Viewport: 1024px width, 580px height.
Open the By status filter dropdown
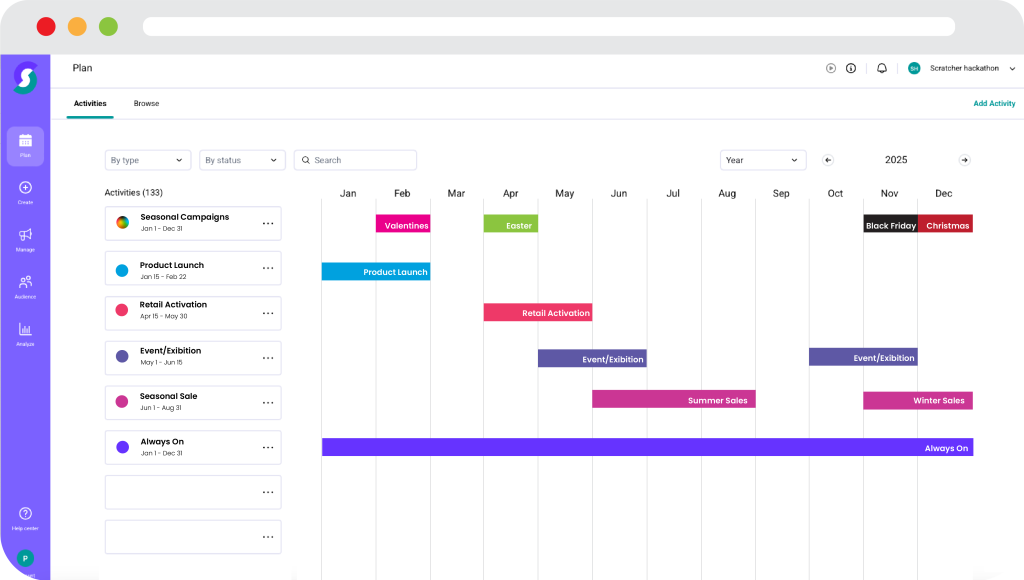tap(242, 160)
